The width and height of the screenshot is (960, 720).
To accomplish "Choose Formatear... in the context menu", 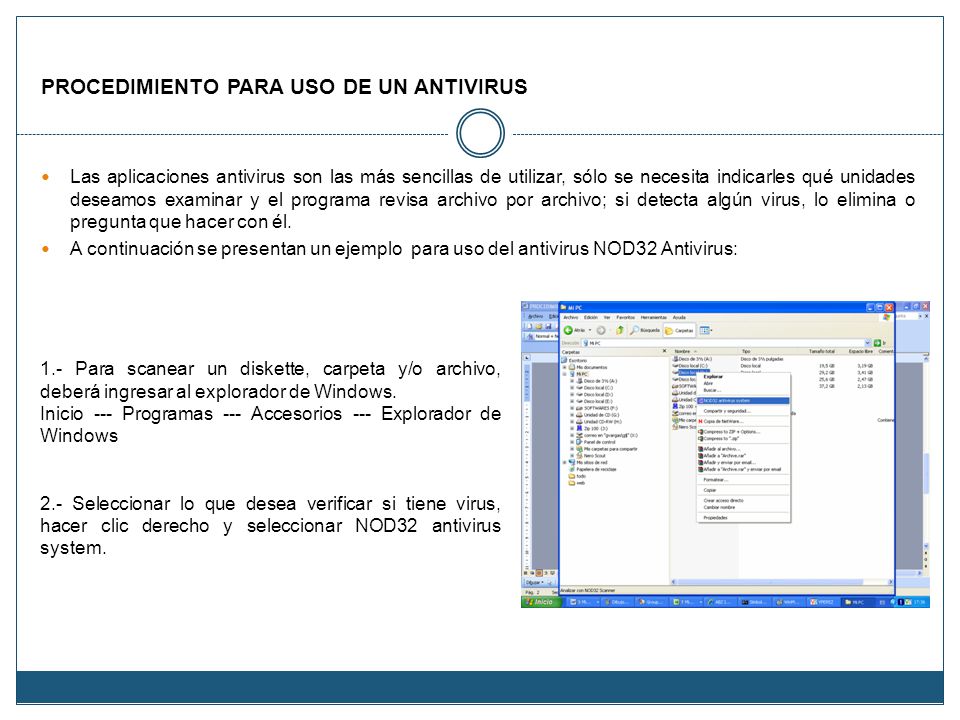I will [x=743, y=479].
